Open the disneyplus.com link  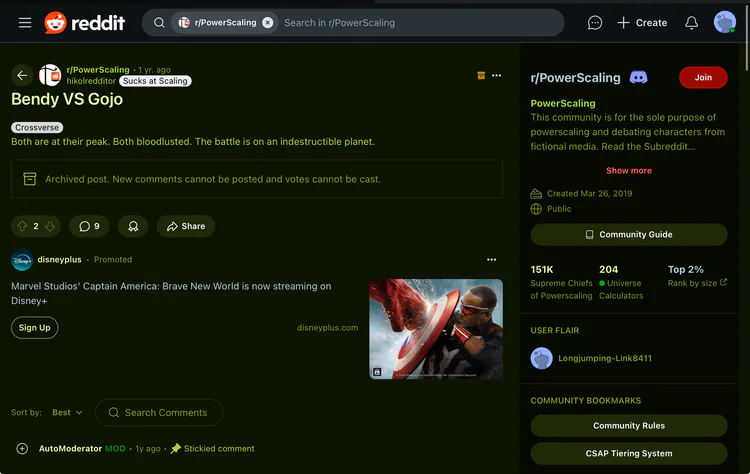point(327,328)
